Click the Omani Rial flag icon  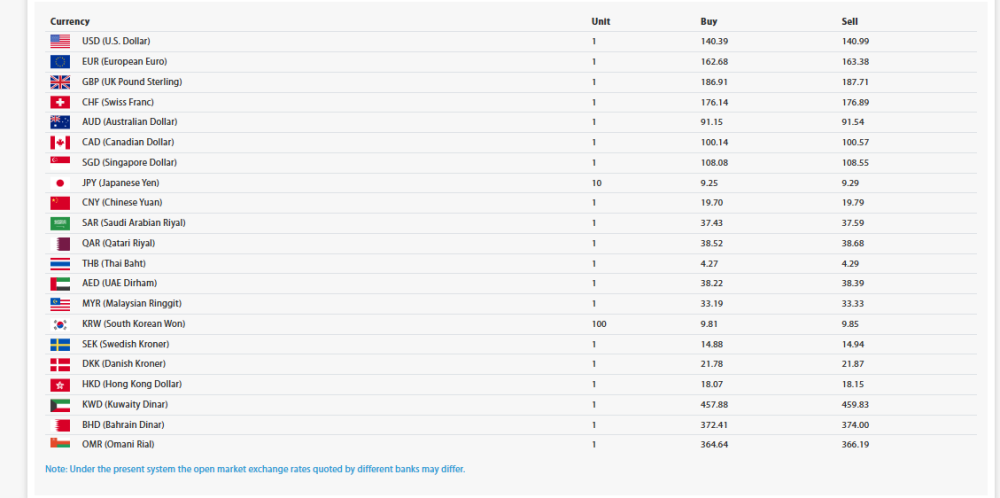pyautogui.click(x=60, y=444)
